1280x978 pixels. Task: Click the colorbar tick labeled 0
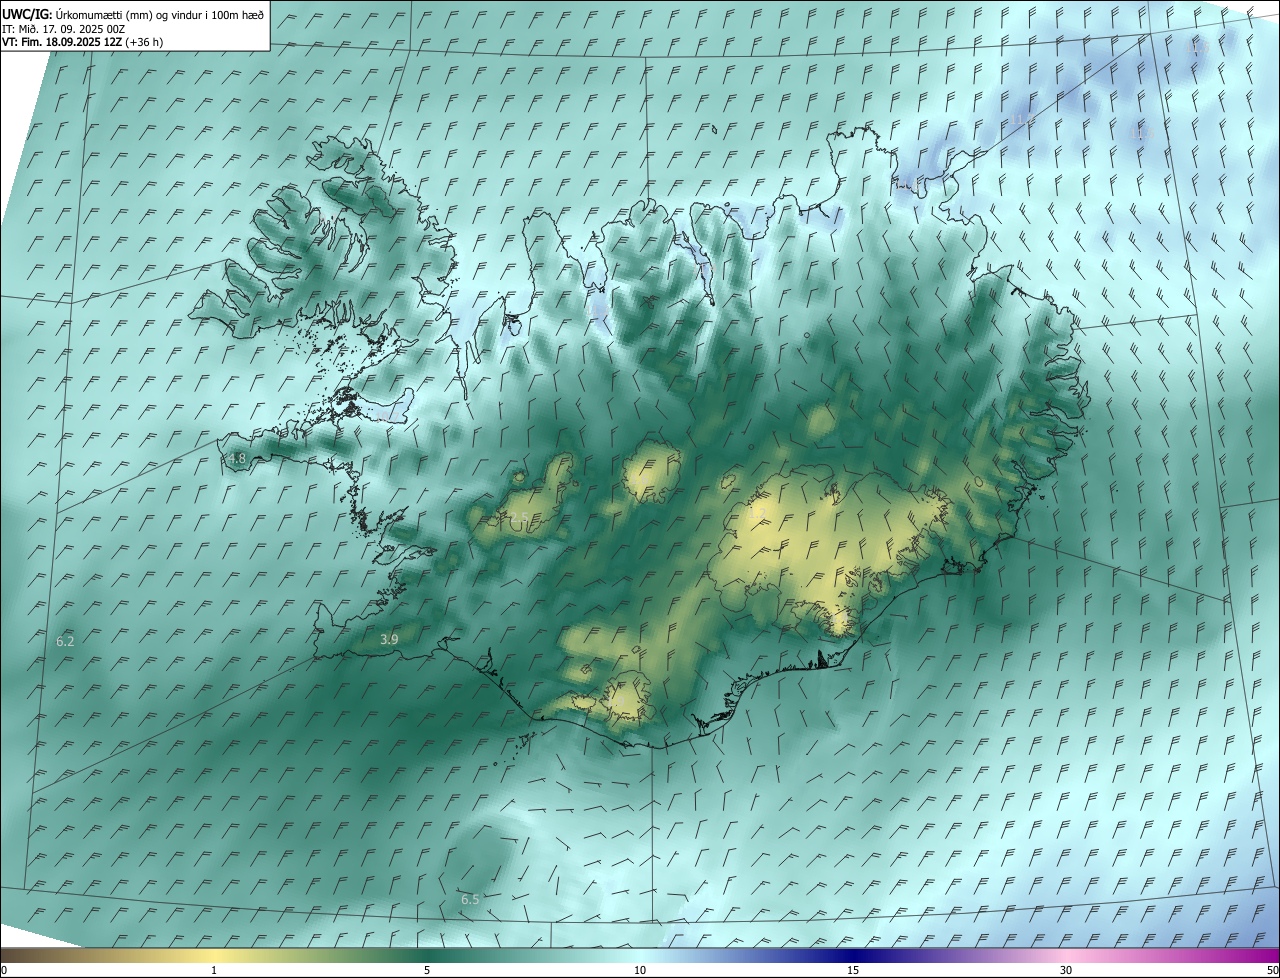3,970
